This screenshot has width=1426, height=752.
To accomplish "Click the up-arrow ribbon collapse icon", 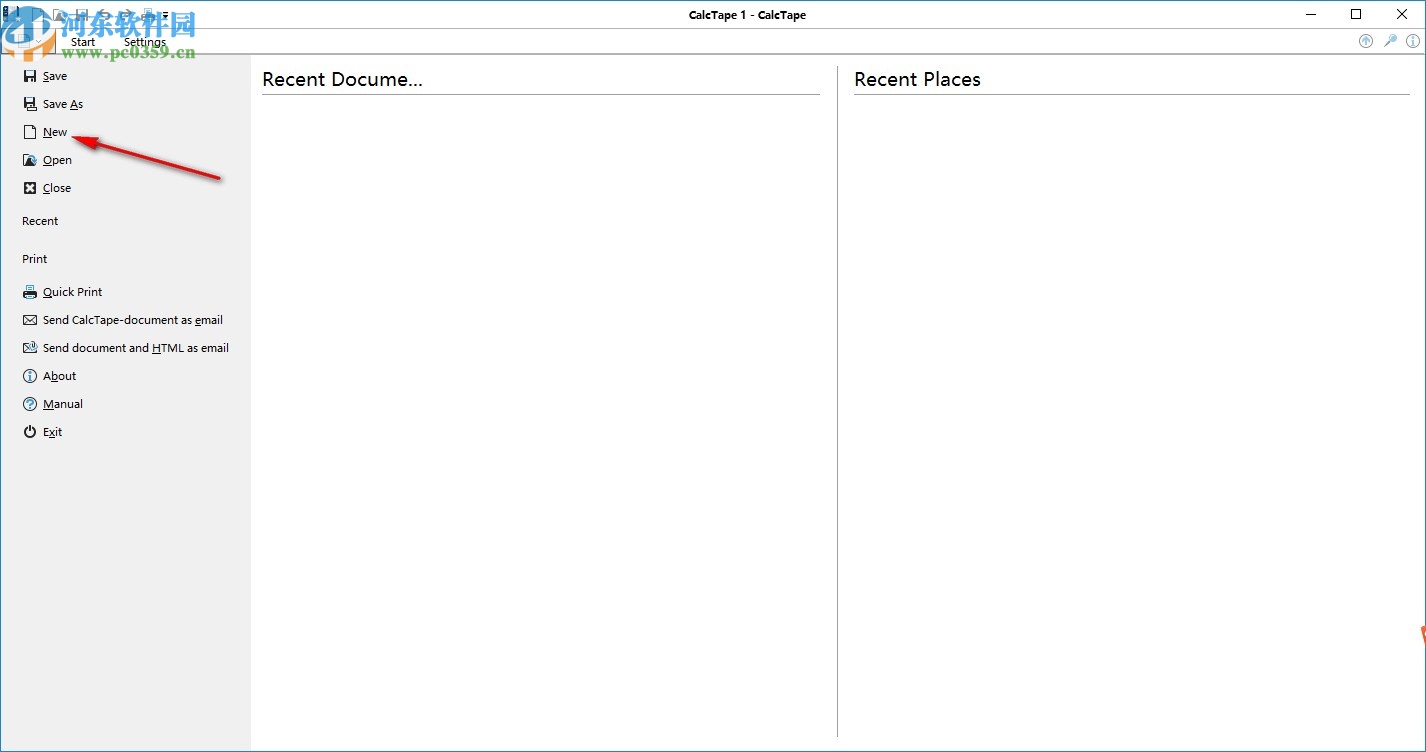I will [1366, 41].
